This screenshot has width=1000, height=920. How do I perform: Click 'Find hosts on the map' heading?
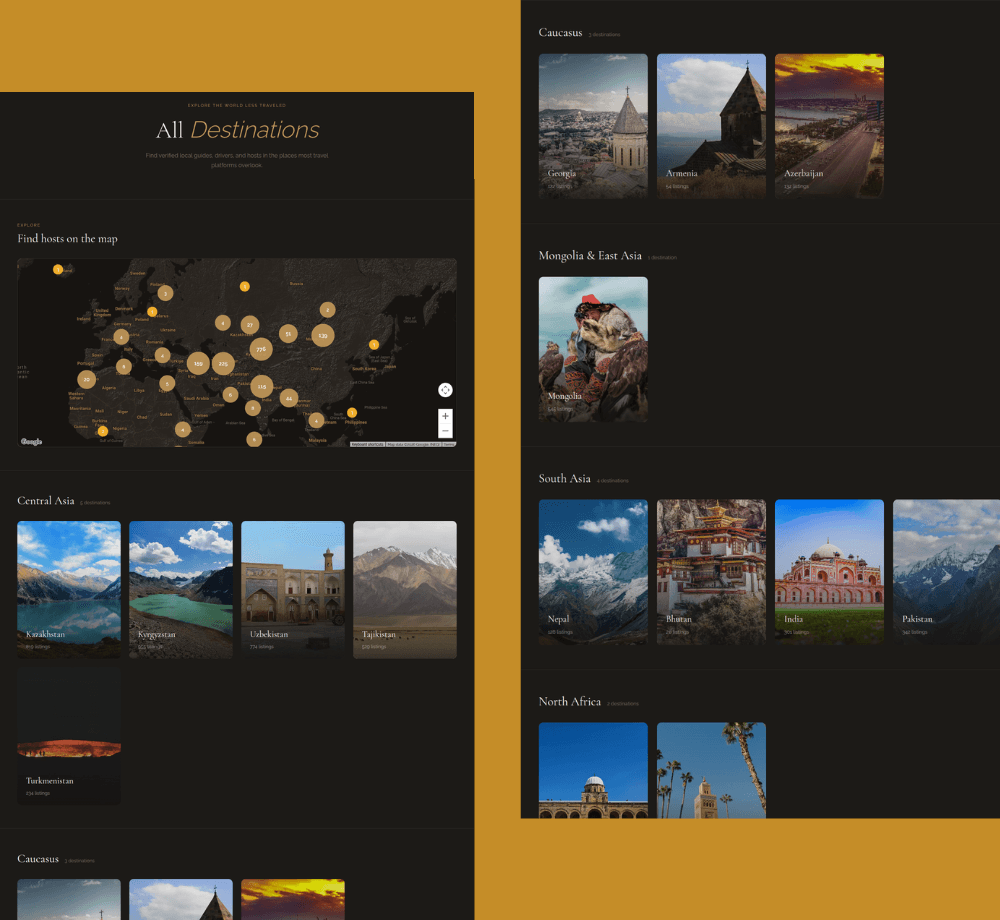pos(68,238)
